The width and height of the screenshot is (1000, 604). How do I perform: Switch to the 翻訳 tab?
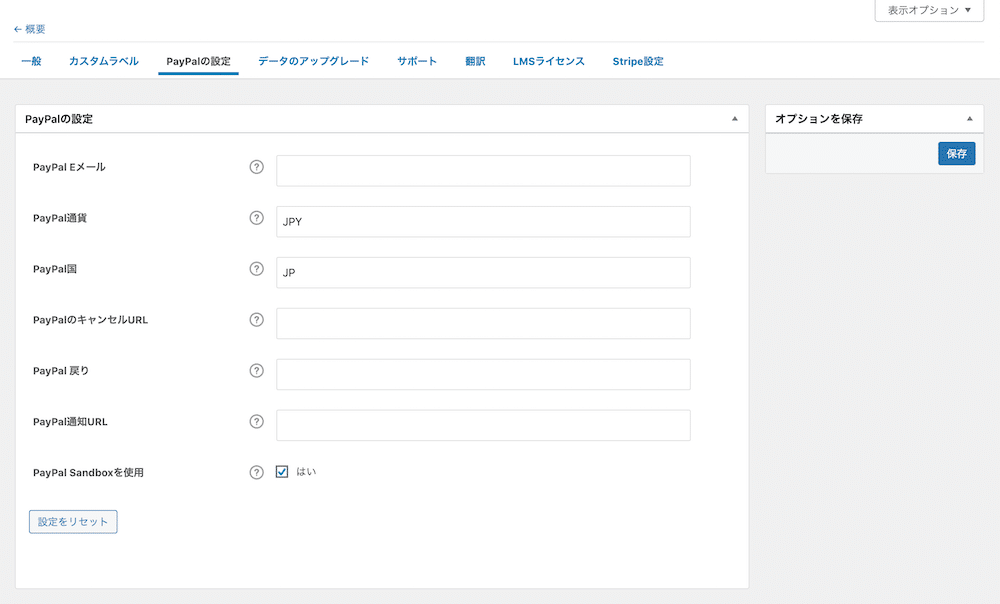tap(475, 61)
